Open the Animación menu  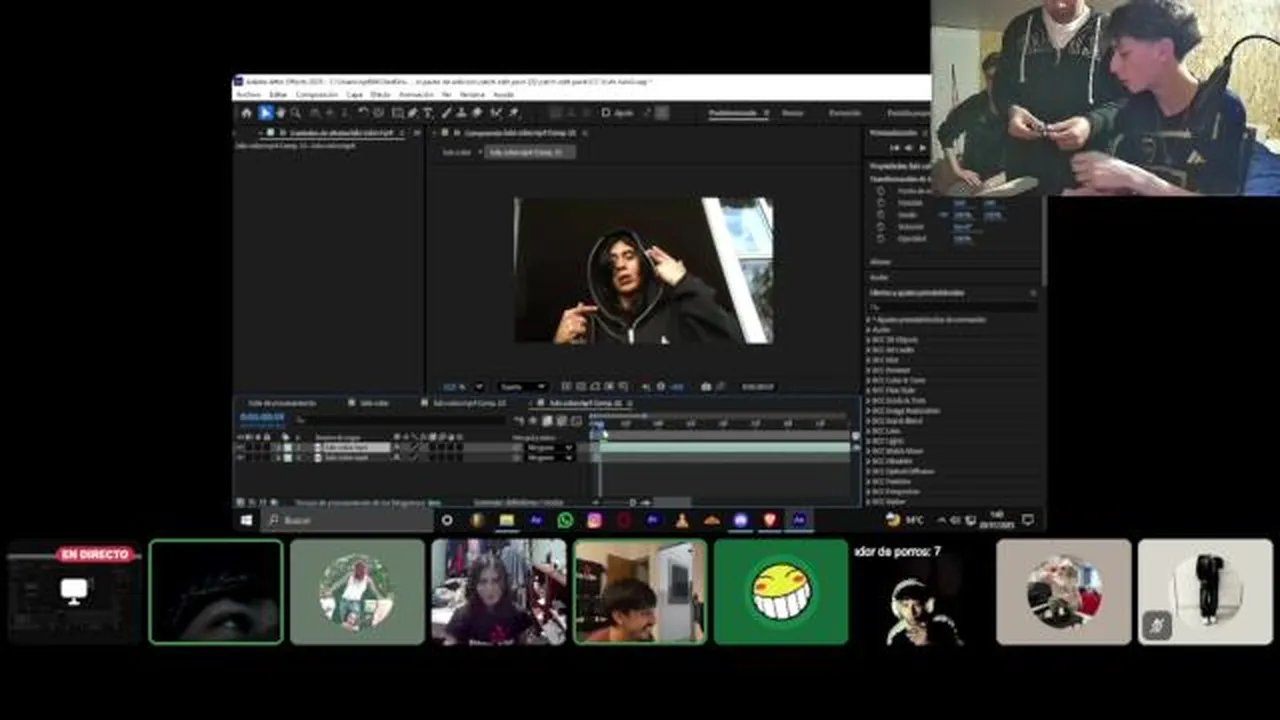pos(415,94)
